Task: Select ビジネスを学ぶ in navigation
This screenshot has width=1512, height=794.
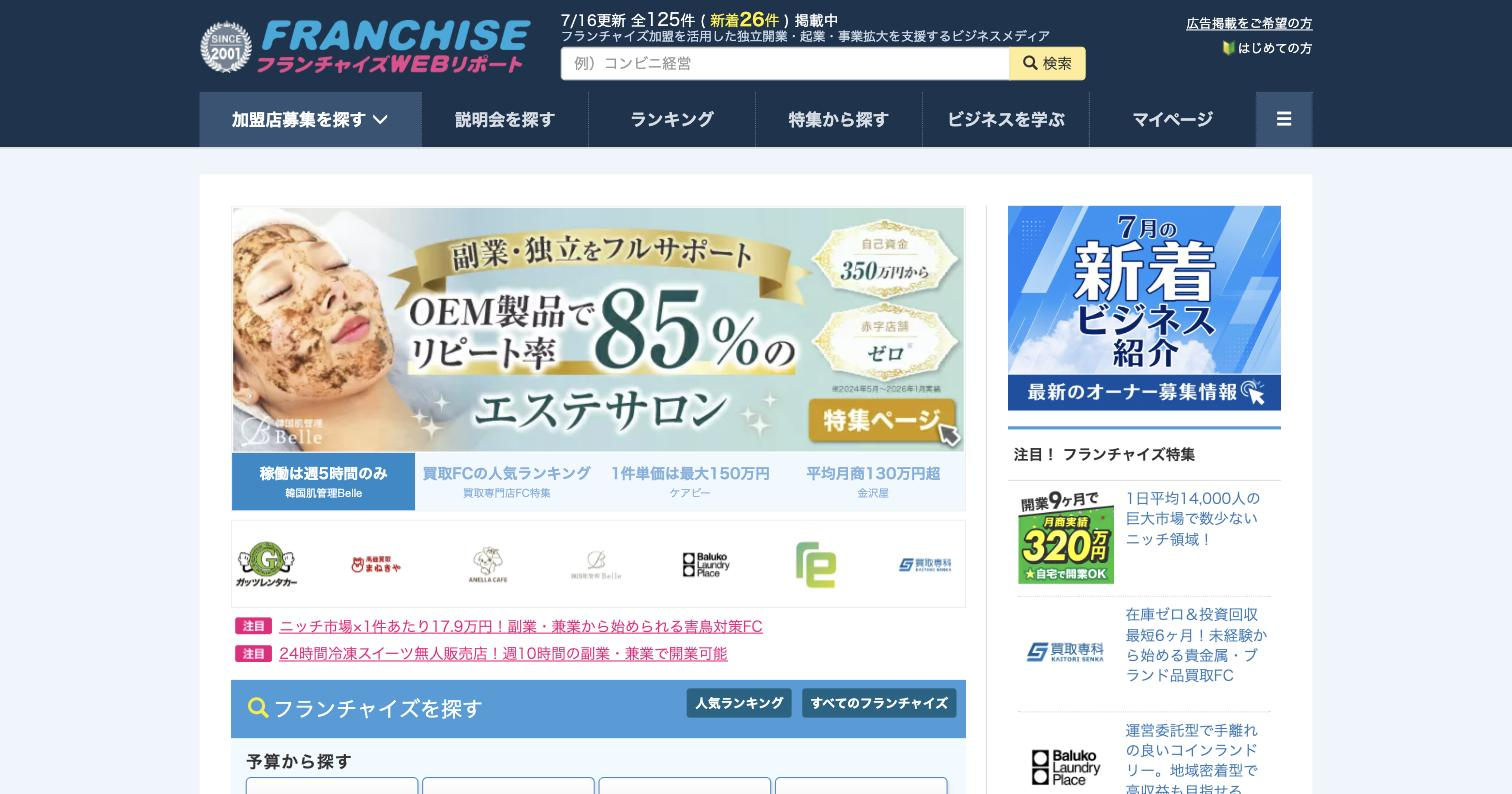Action: 1006,119
